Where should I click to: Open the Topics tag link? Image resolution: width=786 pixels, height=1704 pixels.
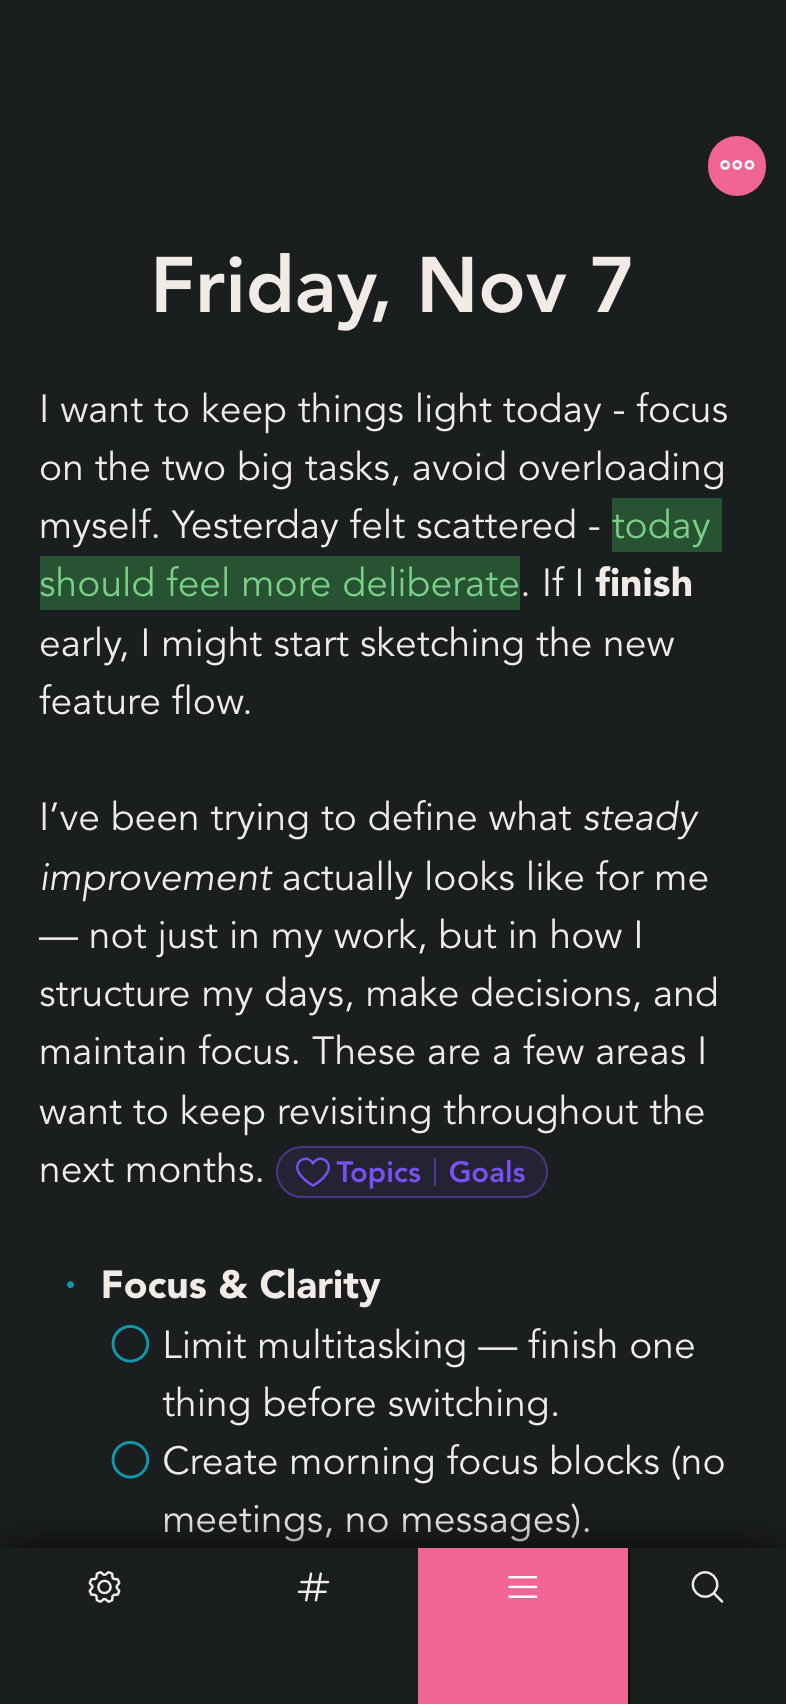pos(379,1172)
